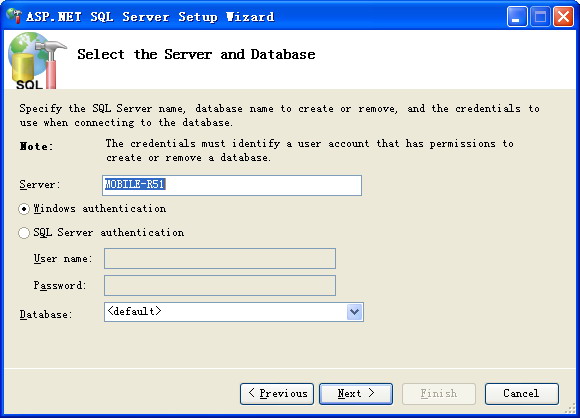This screenshot has width=580, height=418.
Task: Click the Cancel button
Action: pyautogui.click(x=522, y=394)
